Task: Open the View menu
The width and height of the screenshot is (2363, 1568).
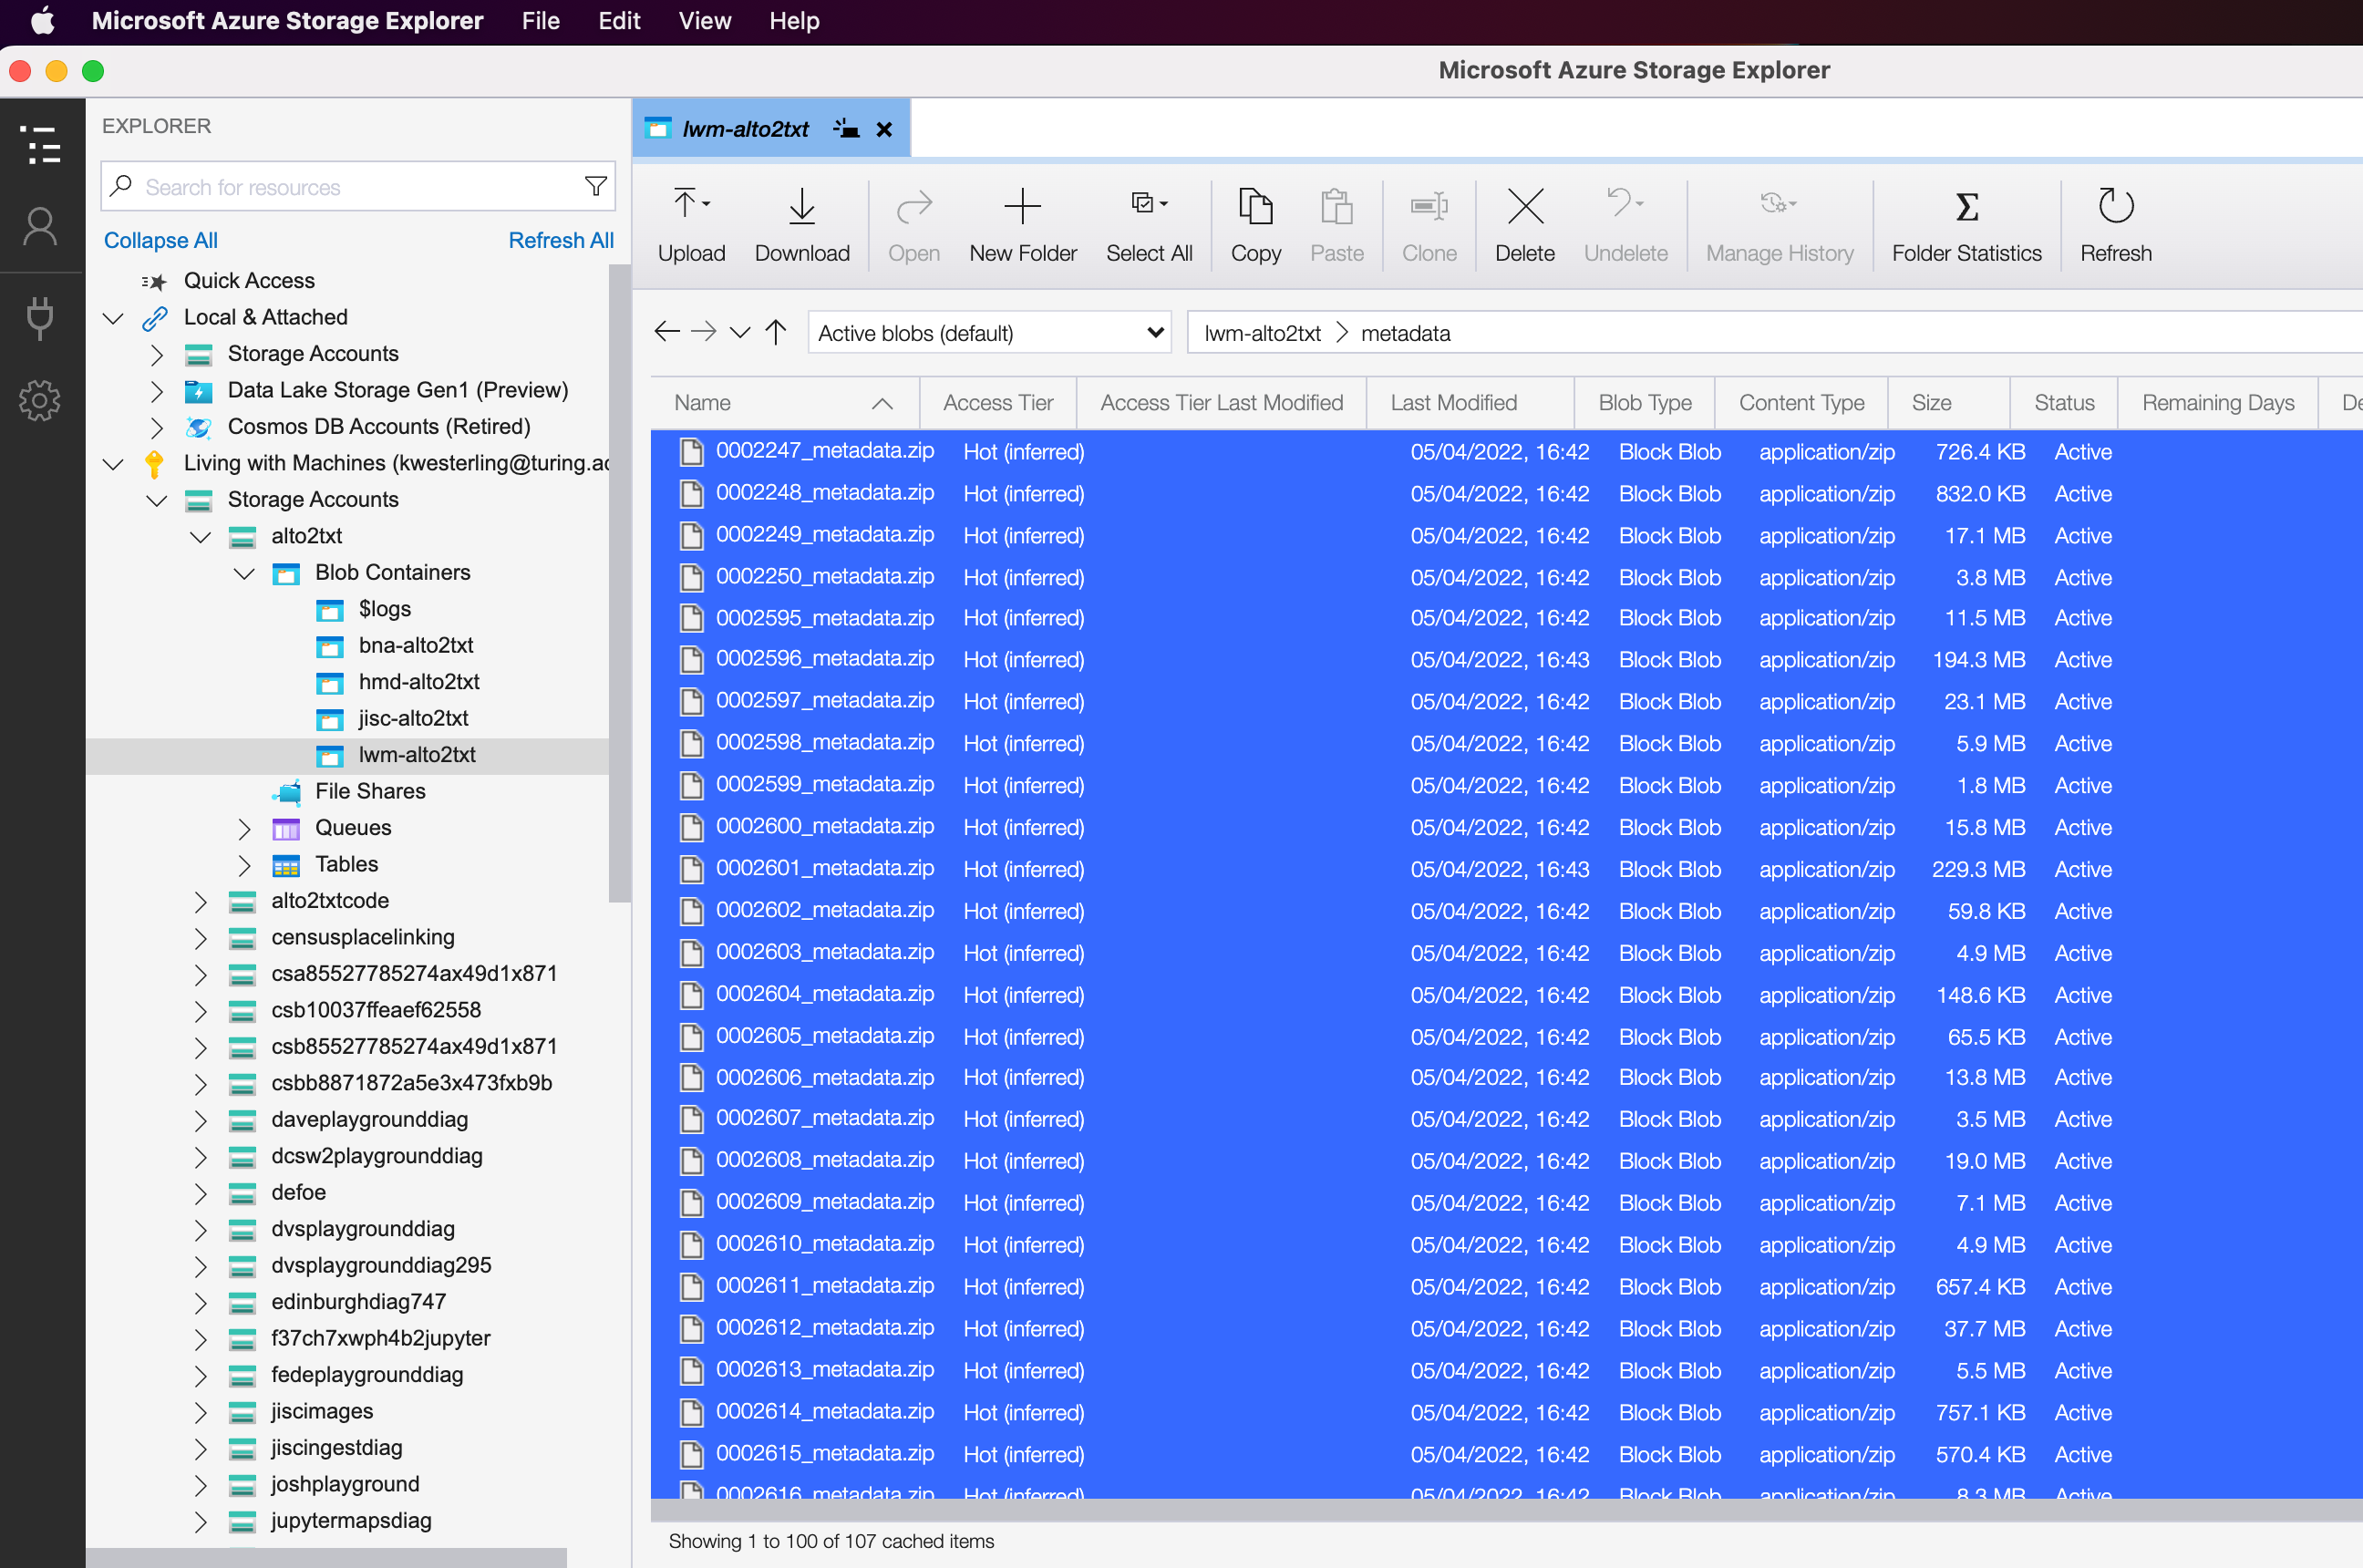Action: (705, 21)
